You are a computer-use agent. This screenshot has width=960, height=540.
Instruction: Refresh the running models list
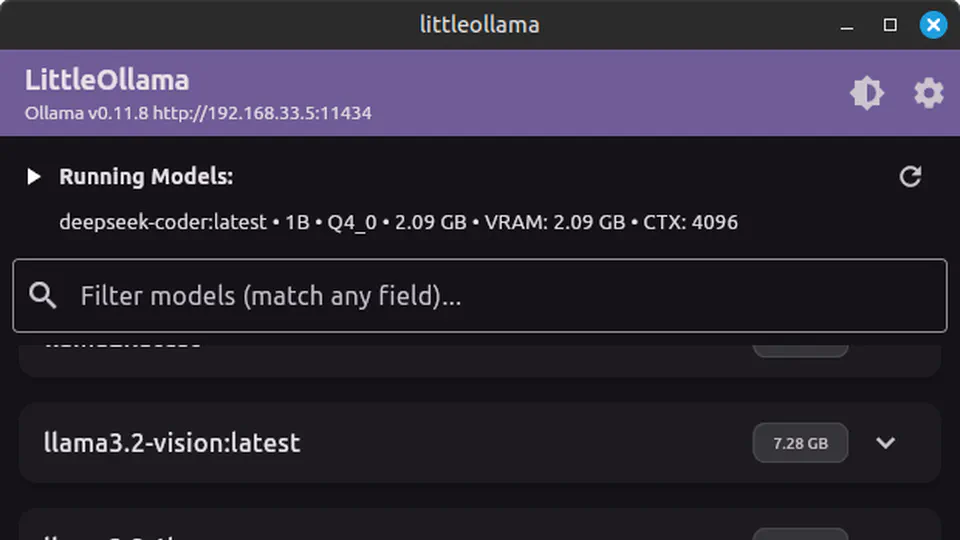910,177
